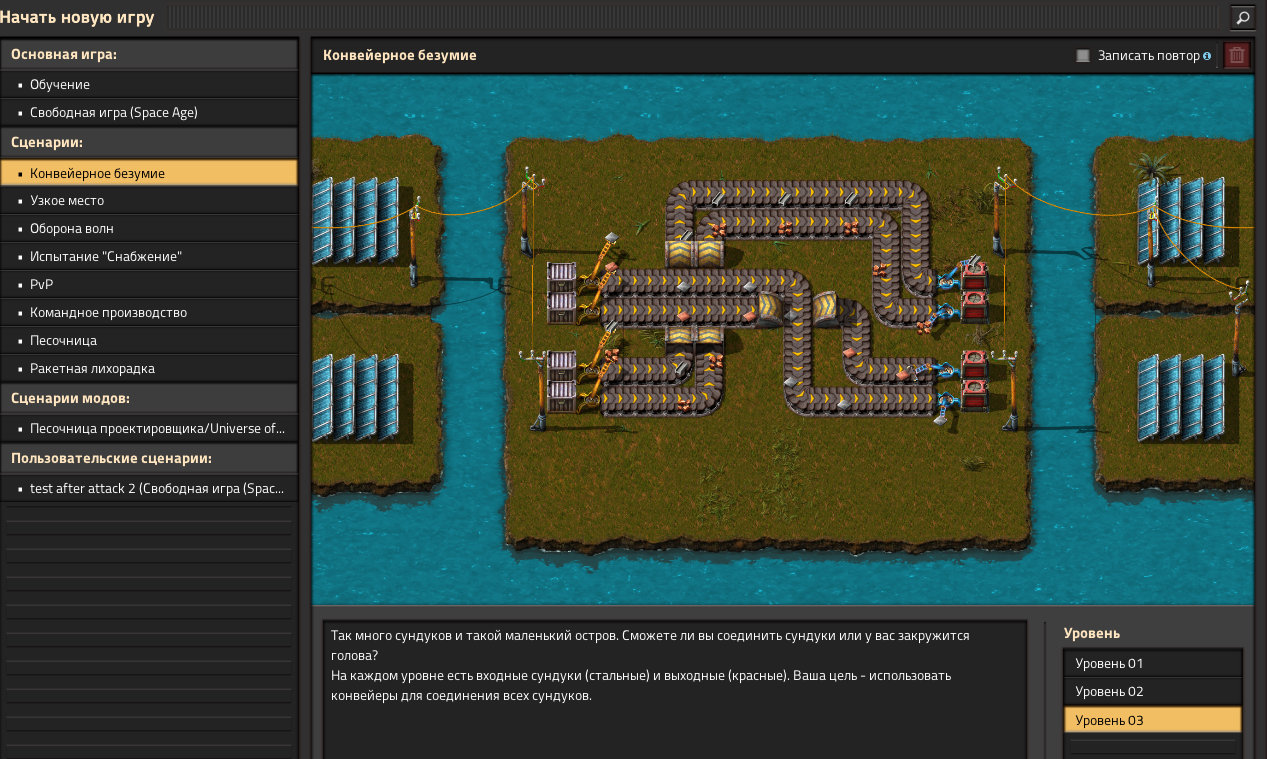Viewport: 1267px width, 759px height.
Task: Select test after attack 2 user scenario
Action: (150, 489)
